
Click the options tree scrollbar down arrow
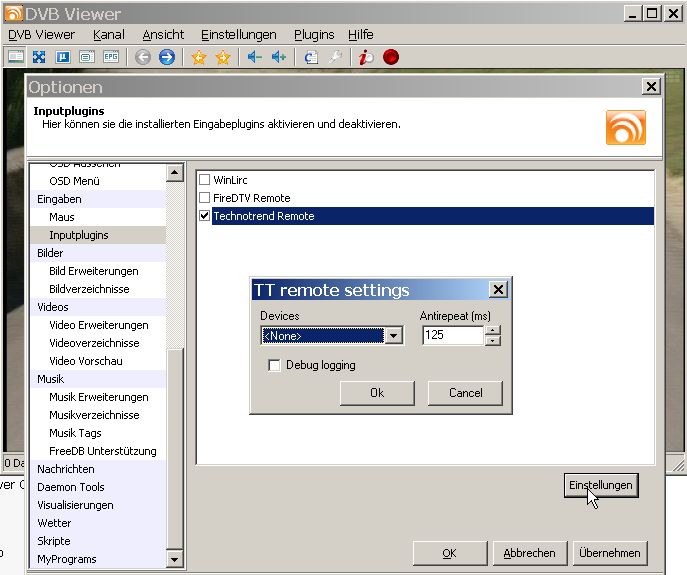174,559
